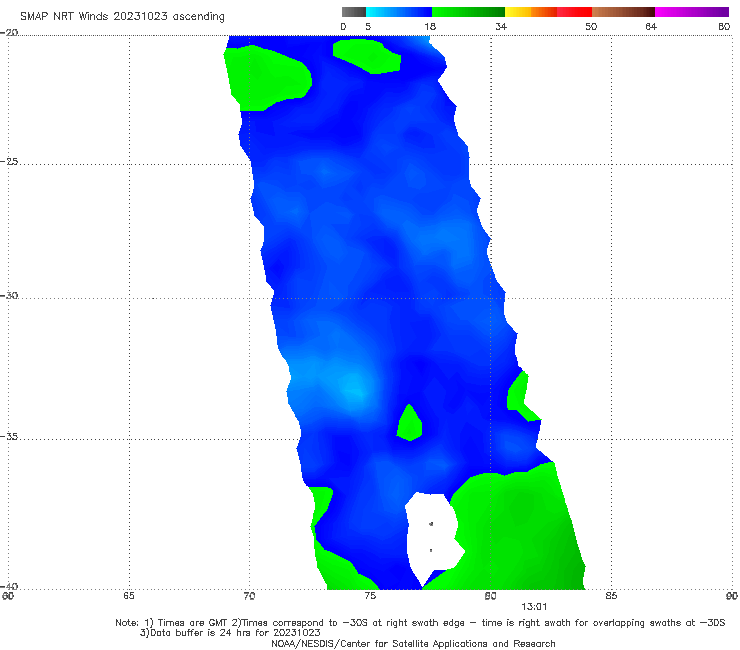Click the yellow-red 34-50 color bar segment
The width and height of the screenshot is (740, 650).
[x=548, y=12]
